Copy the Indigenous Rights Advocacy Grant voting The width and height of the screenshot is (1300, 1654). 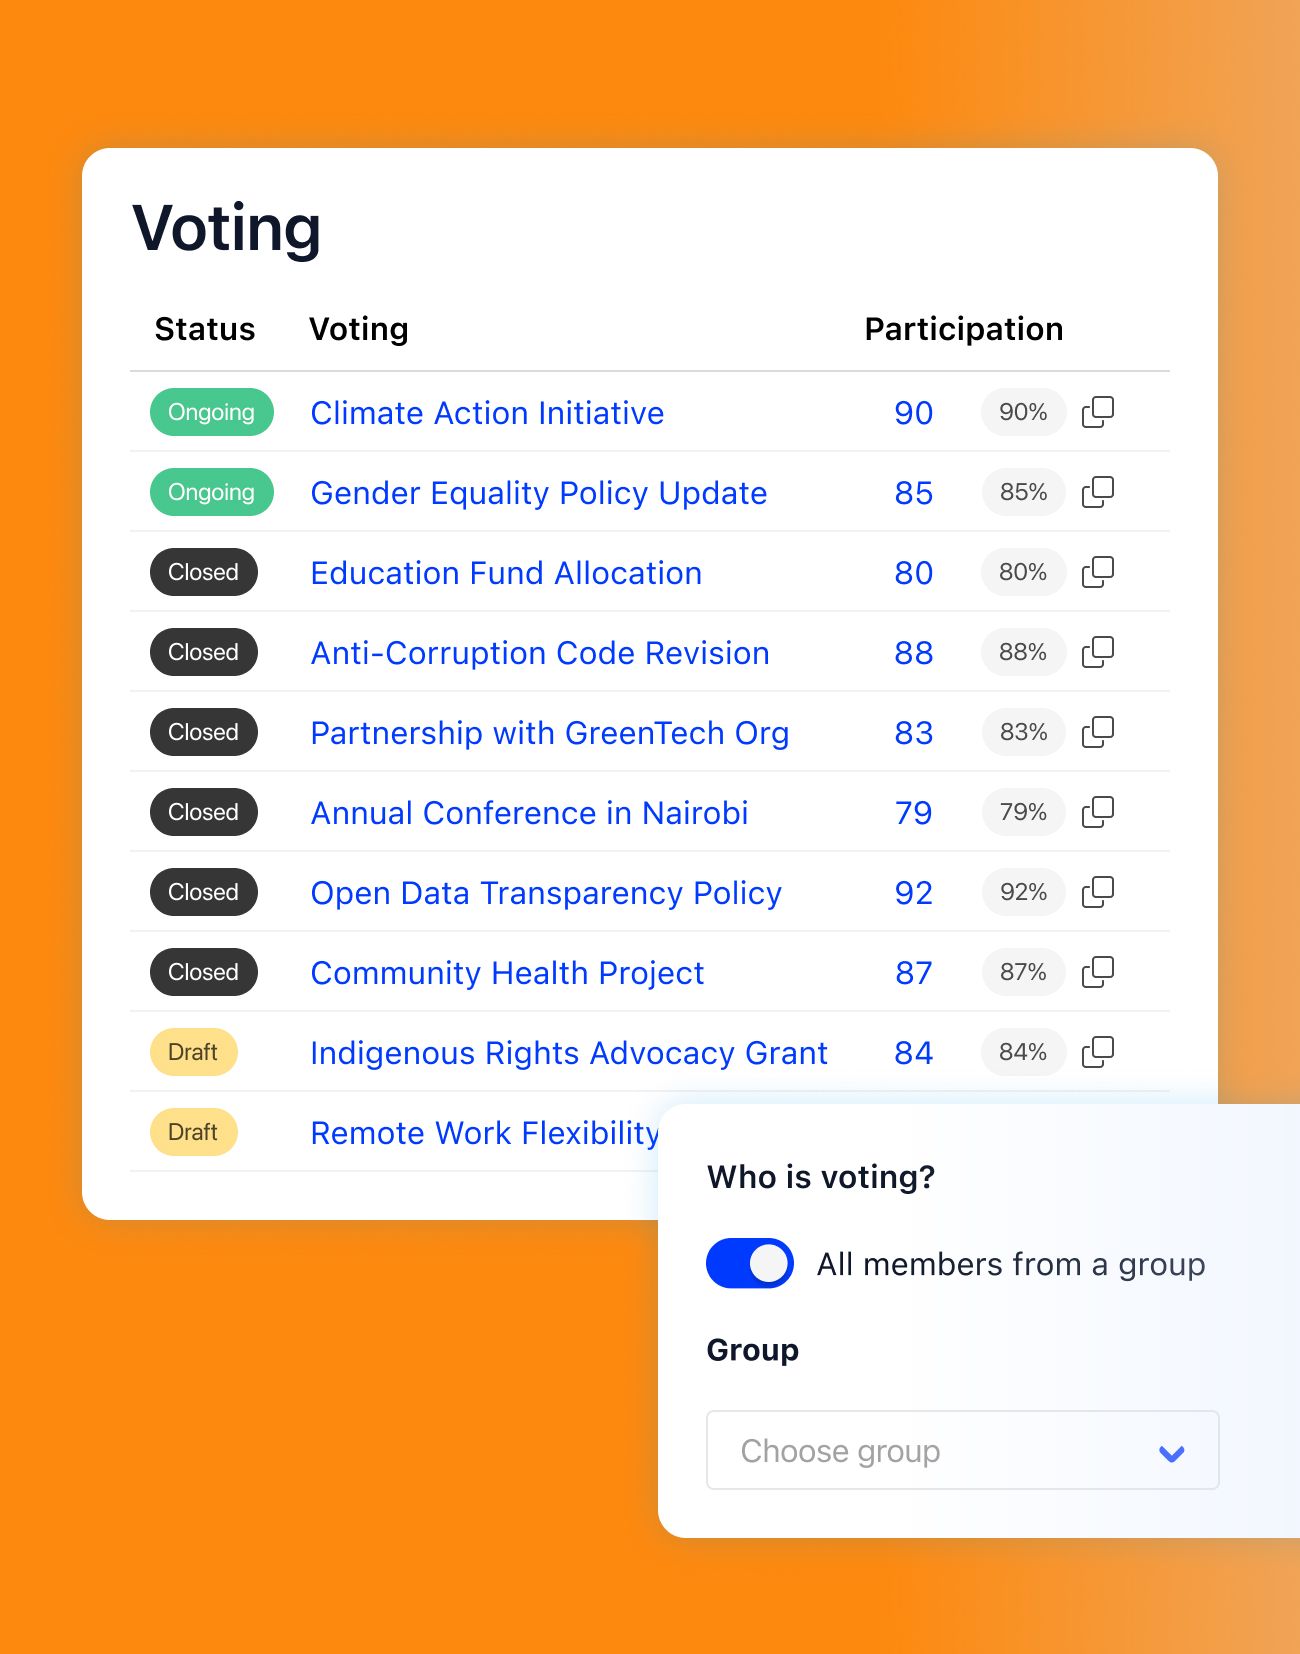(x=1098, y=1052)
